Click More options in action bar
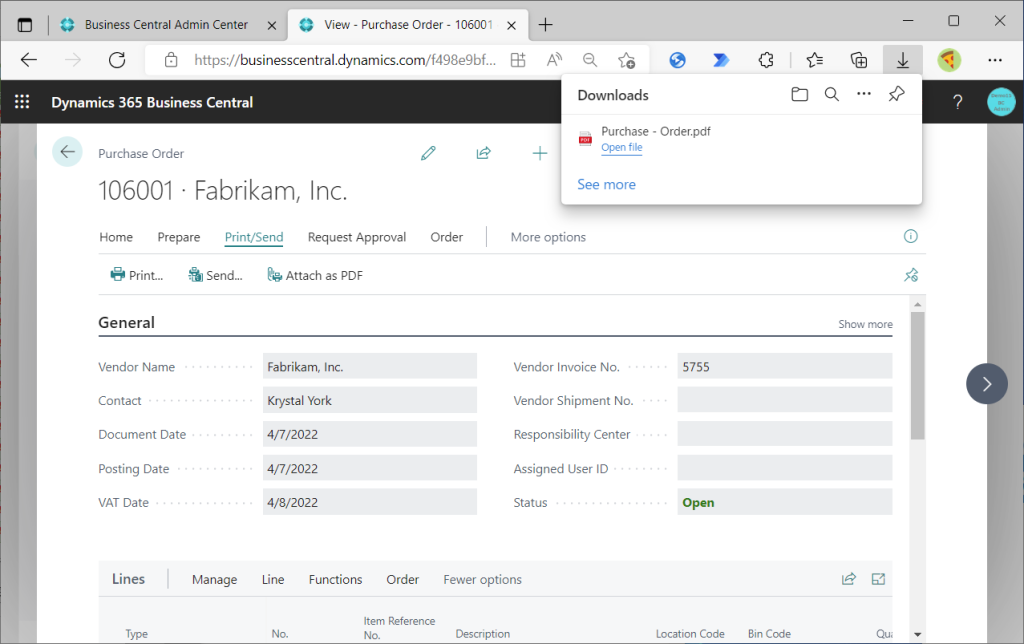This screenshot has width=1024, height=644. click(548, 237)
